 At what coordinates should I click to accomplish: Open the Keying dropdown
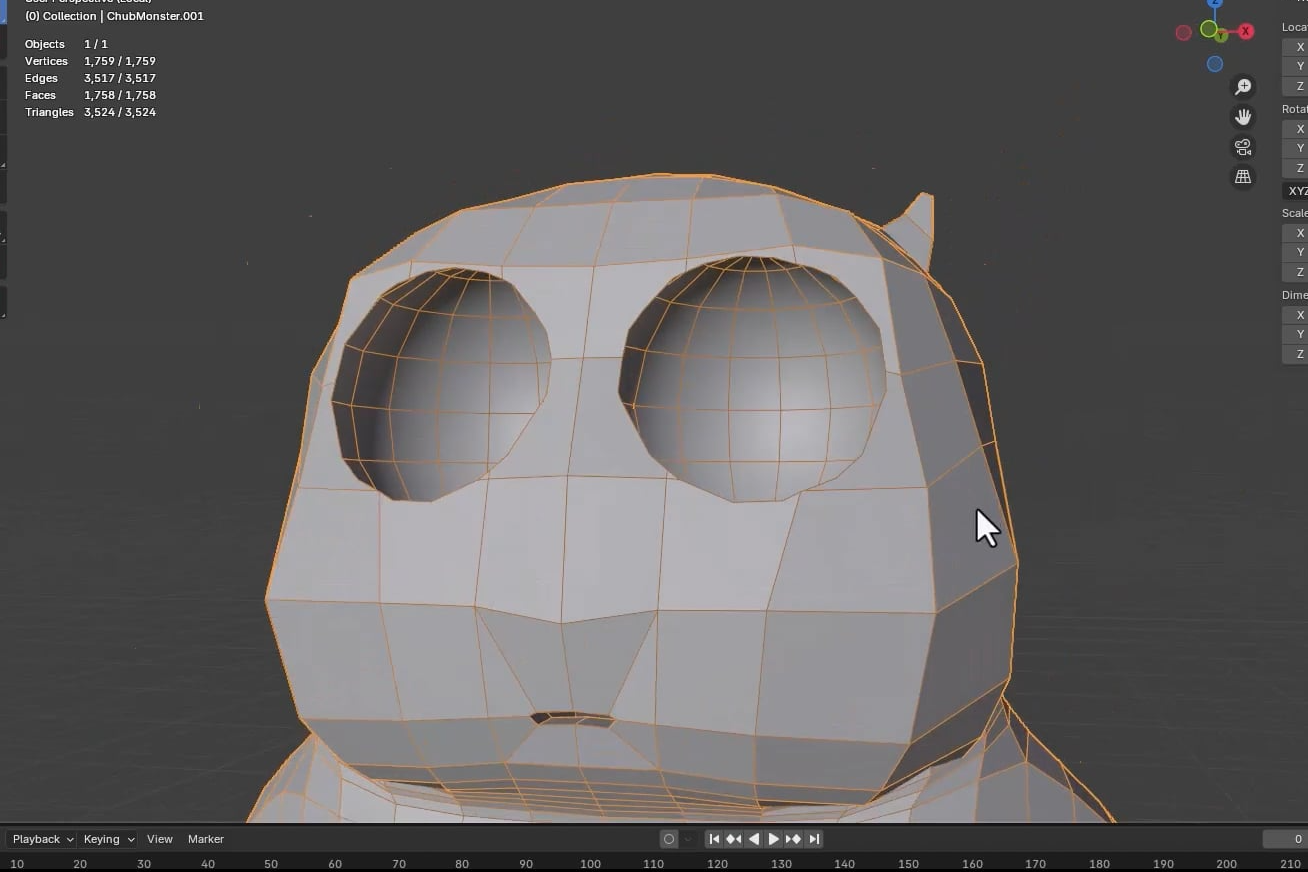(108, 839)
